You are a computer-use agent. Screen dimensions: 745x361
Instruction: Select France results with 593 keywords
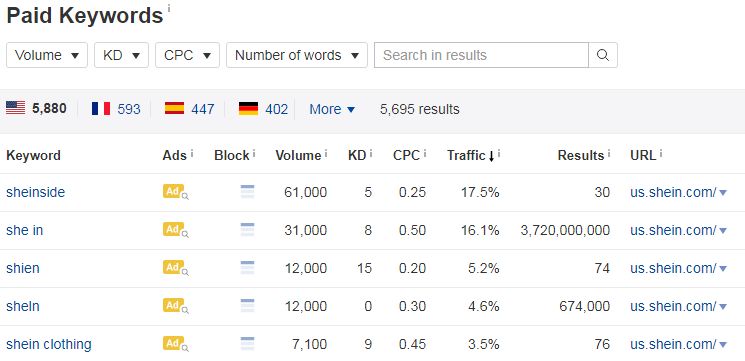coord(116,109)
